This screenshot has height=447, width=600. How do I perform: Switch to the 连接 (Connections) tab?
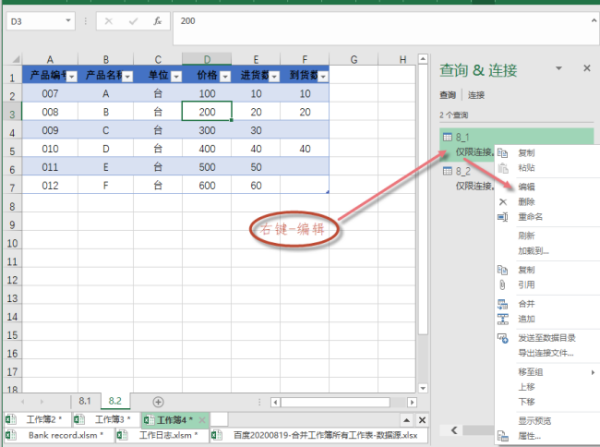click(477, 95)
